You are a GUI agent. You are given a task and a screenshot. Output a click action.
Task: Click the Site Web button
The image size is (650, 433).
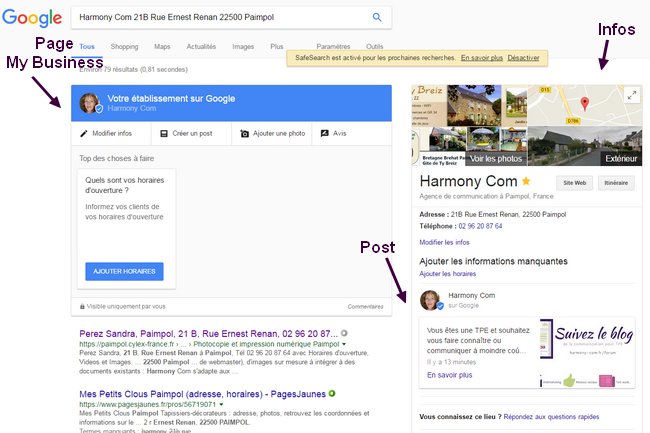click(575, 183)
